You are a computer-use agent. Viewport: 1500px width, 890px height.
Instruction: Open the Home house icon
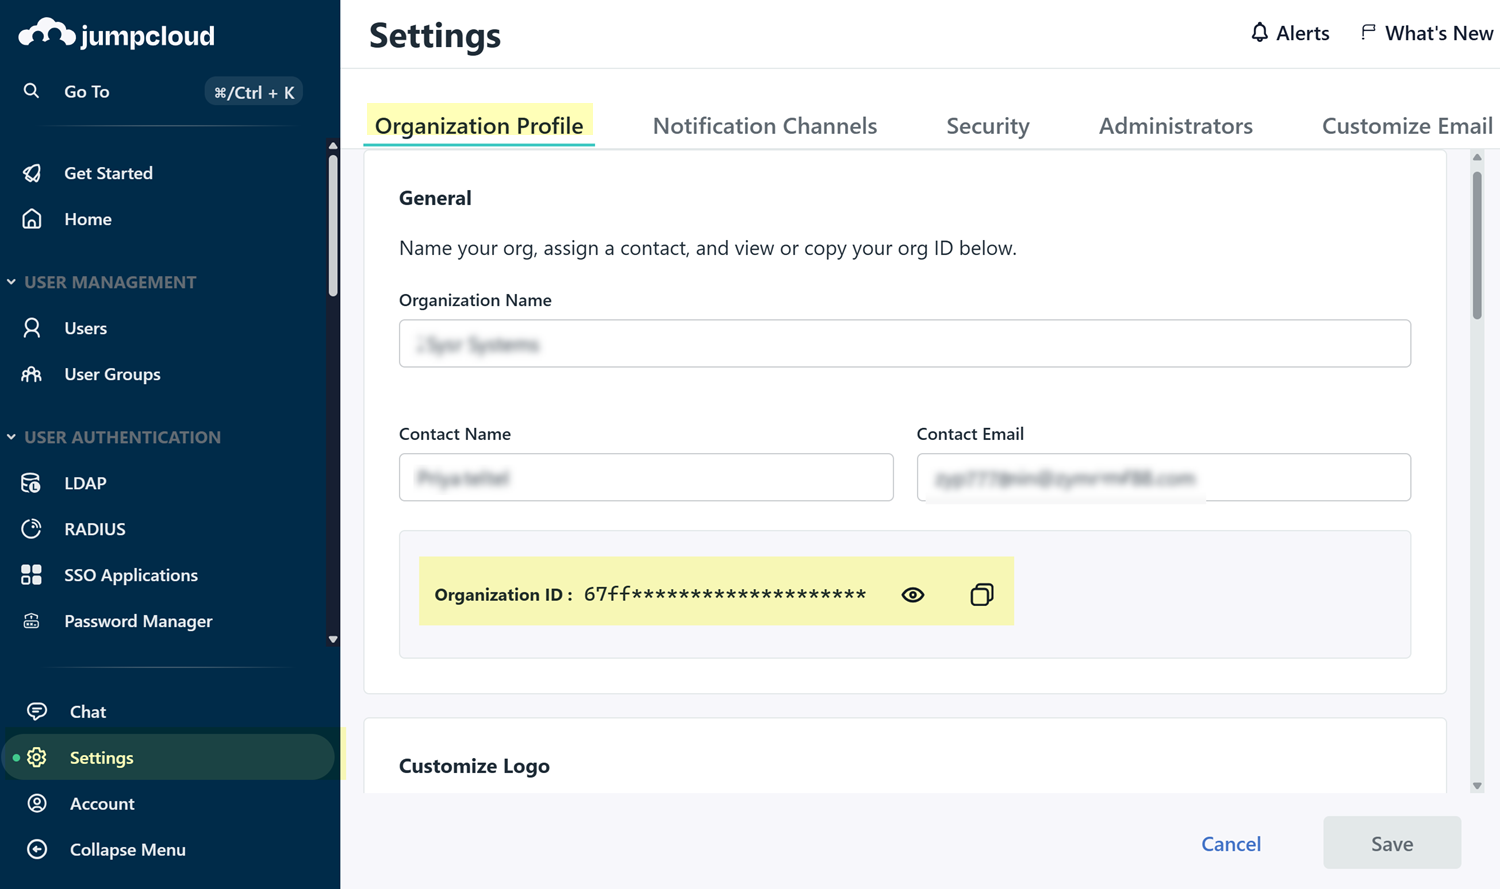coord(32,219)
